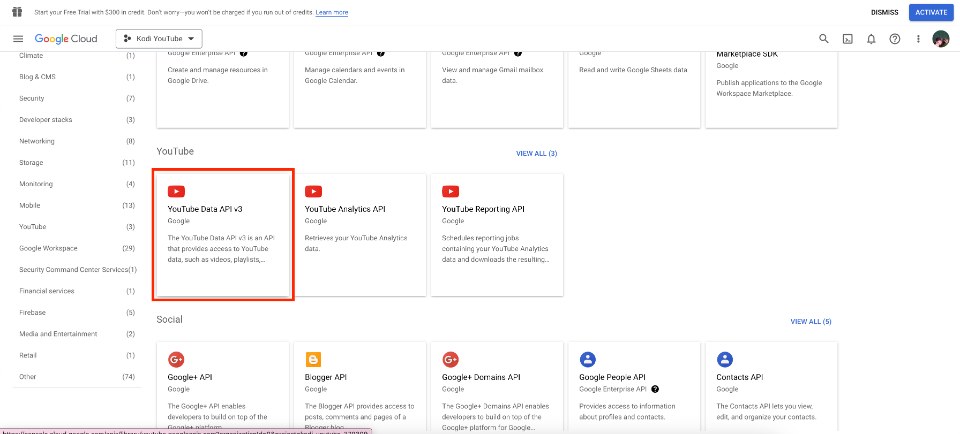
Task: Open the Marketplace SDK card
Action: click(x=771, y=89)
